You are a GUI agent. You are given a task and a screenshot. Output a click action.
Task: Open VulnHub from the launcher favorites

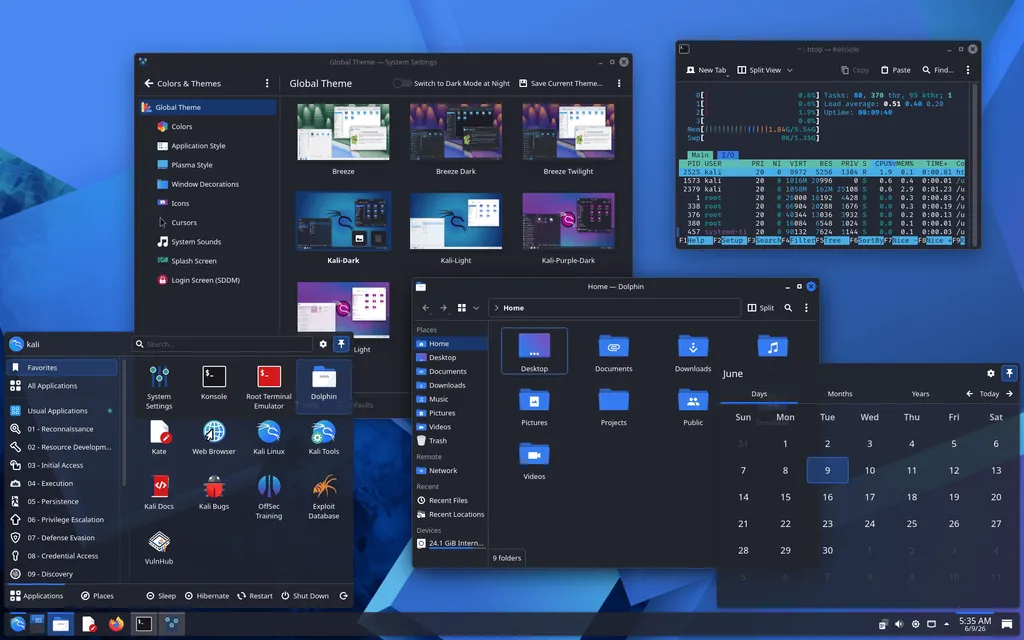pos(159,547)
